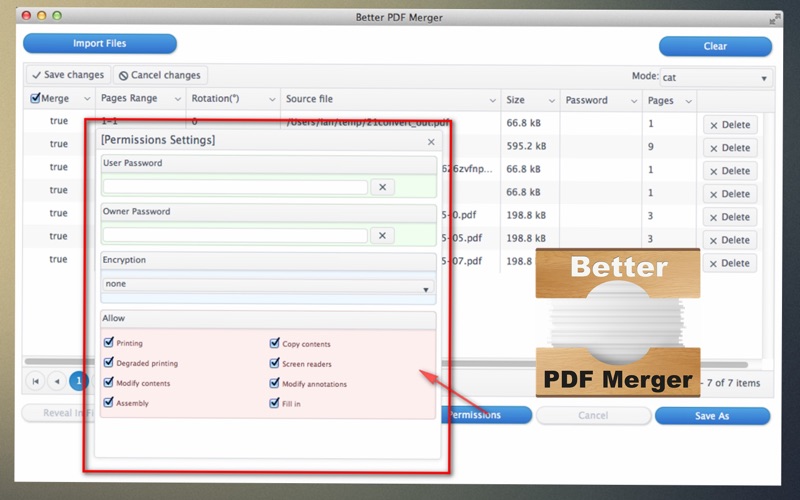Click the Permissions button

[x=486, y=415]
